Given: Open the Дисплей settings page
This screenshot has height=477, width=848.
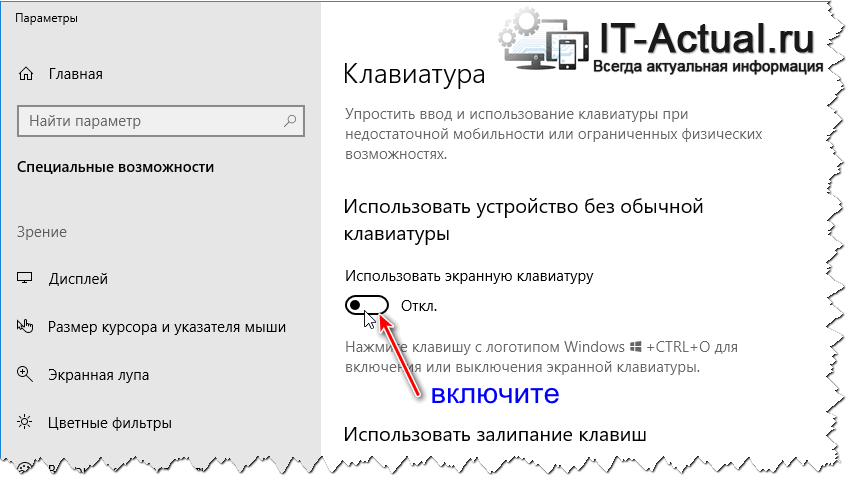Looking at the screenshot, I should click(78, 279).
